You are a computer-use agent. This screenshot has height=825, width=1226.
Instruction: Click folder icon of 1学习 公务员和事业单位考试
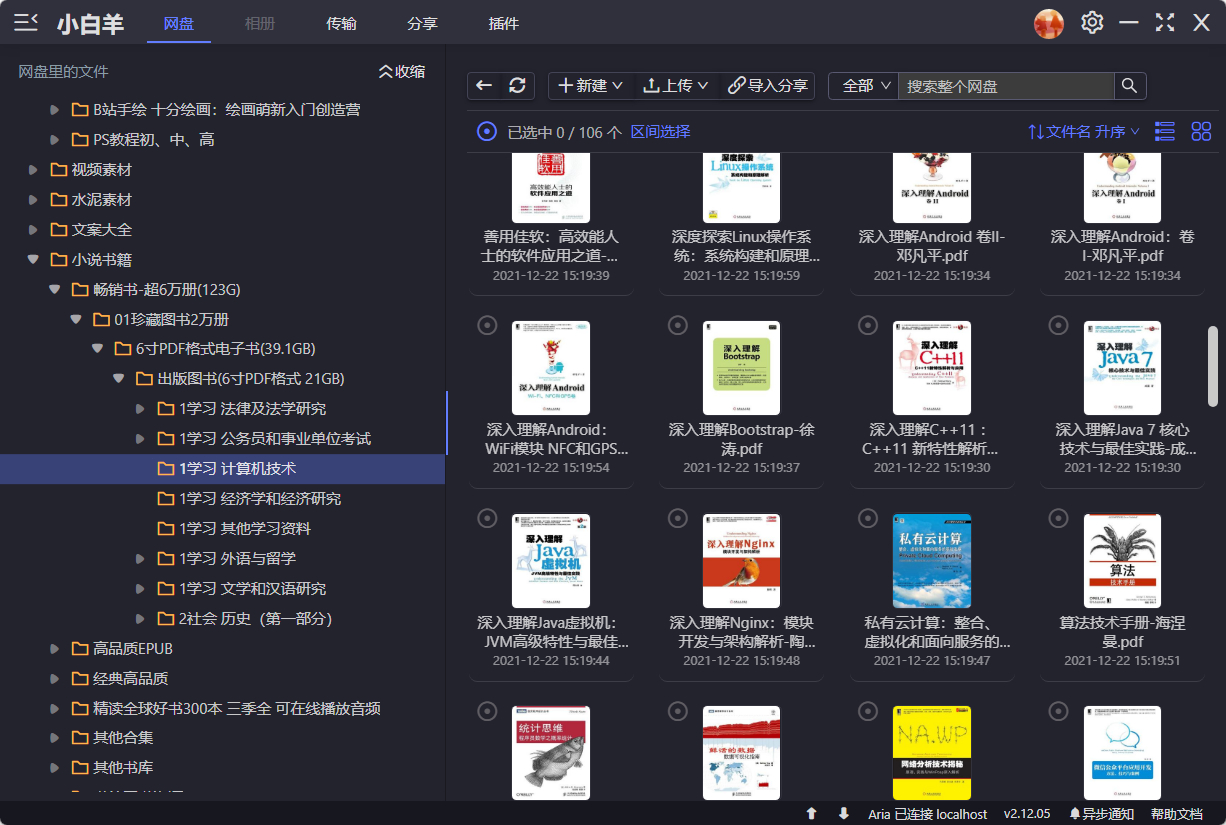pyautogui.click(x=166, y=439)
